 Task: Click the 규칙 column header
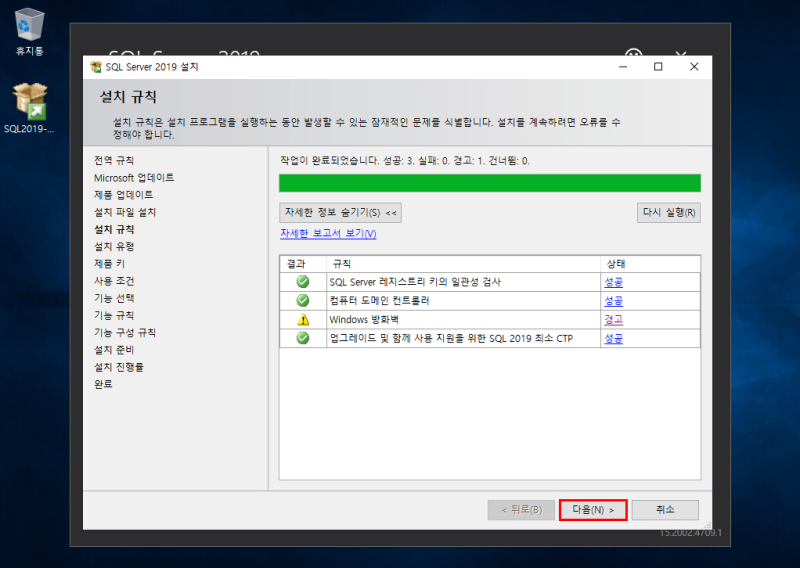pos(463,264)
